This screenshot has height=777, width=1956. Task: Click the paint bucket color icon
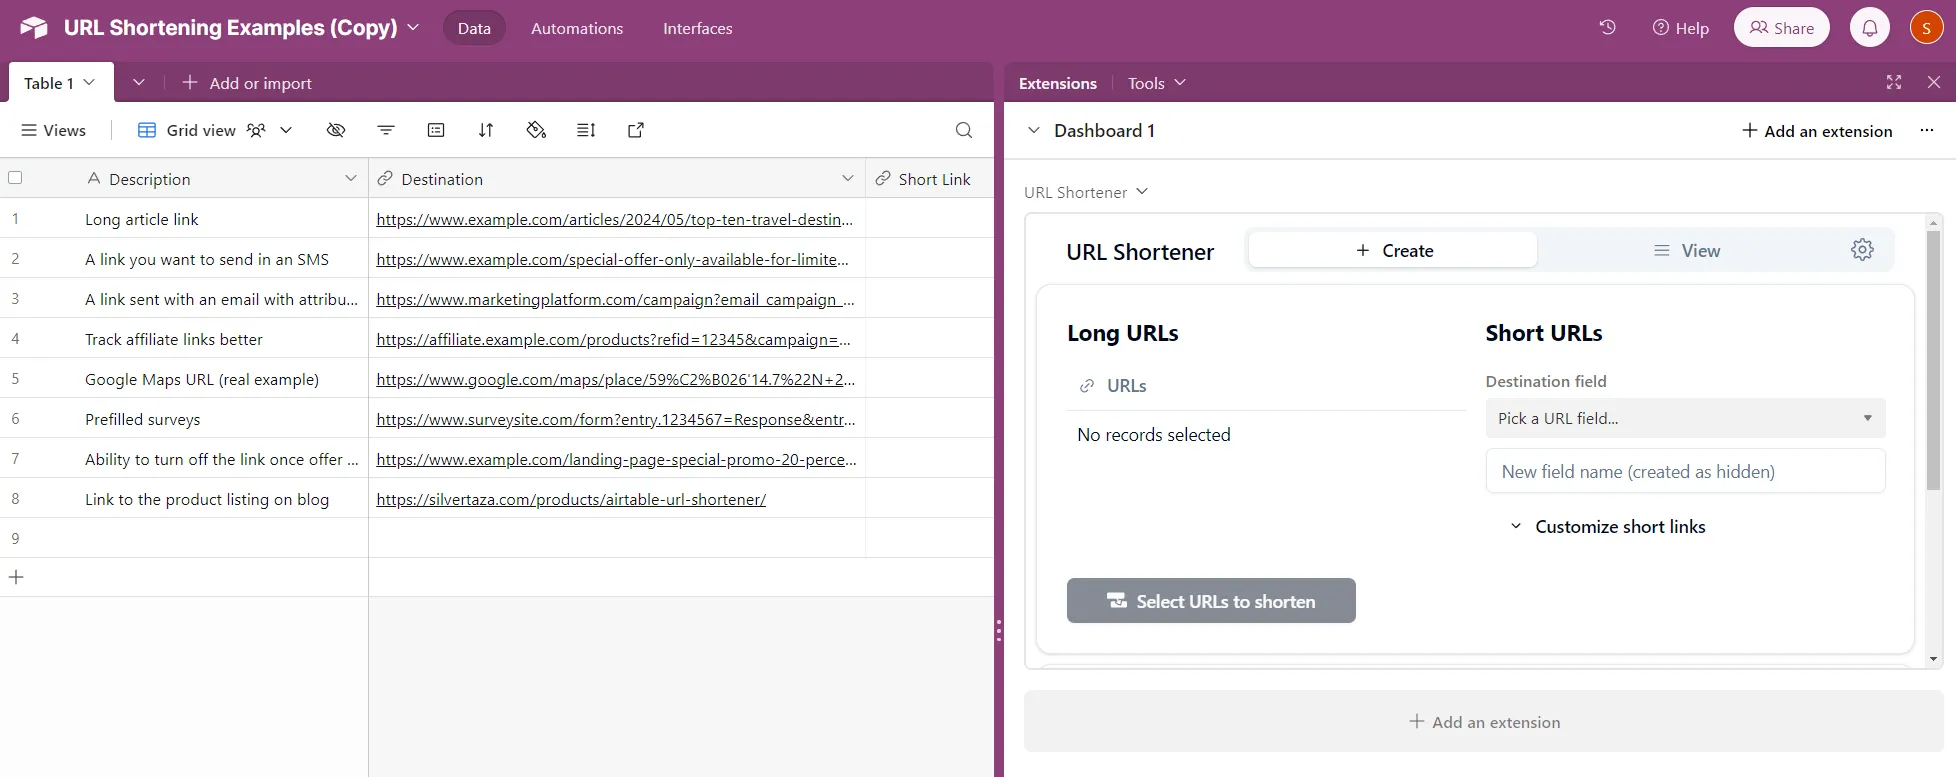click(536, 130)
